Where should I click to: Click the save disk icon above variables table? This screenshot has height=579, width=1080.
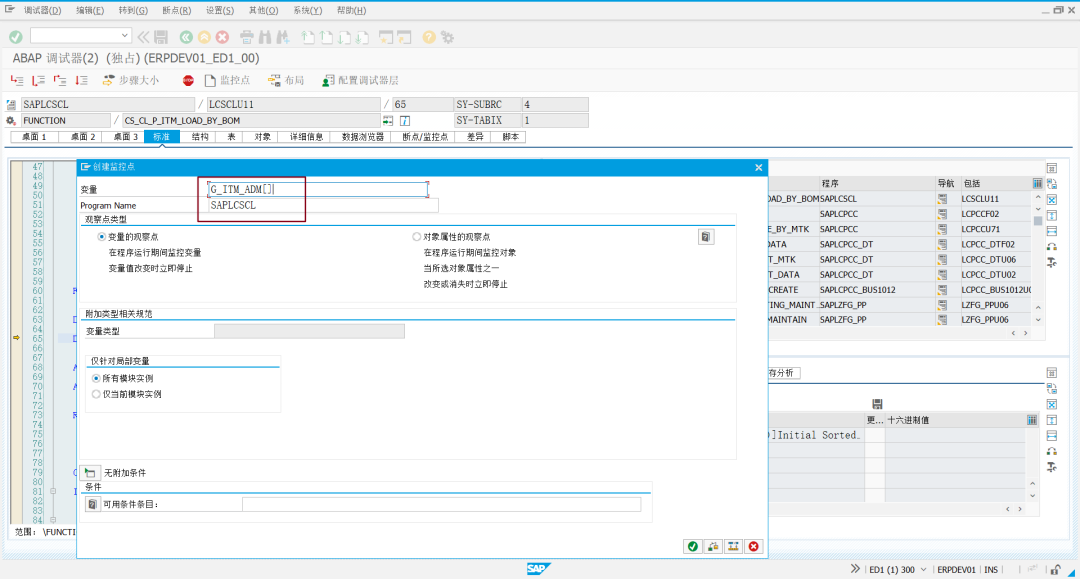coord(877,404)
